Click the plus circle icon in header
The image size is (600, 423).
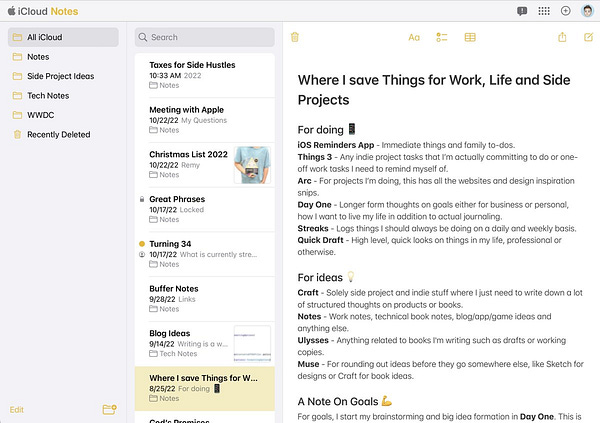pyautogui.click(x=566, y=11)
